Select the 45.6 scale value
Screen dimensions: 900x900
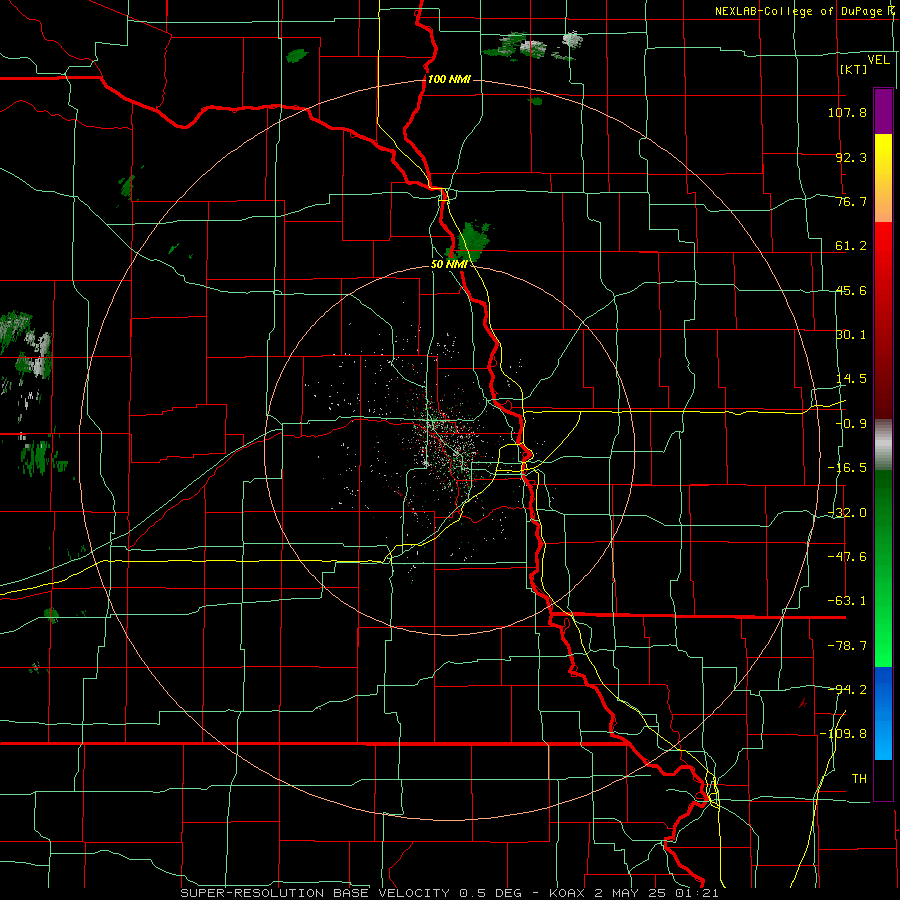pyautogui.click(x=851, y=290)
